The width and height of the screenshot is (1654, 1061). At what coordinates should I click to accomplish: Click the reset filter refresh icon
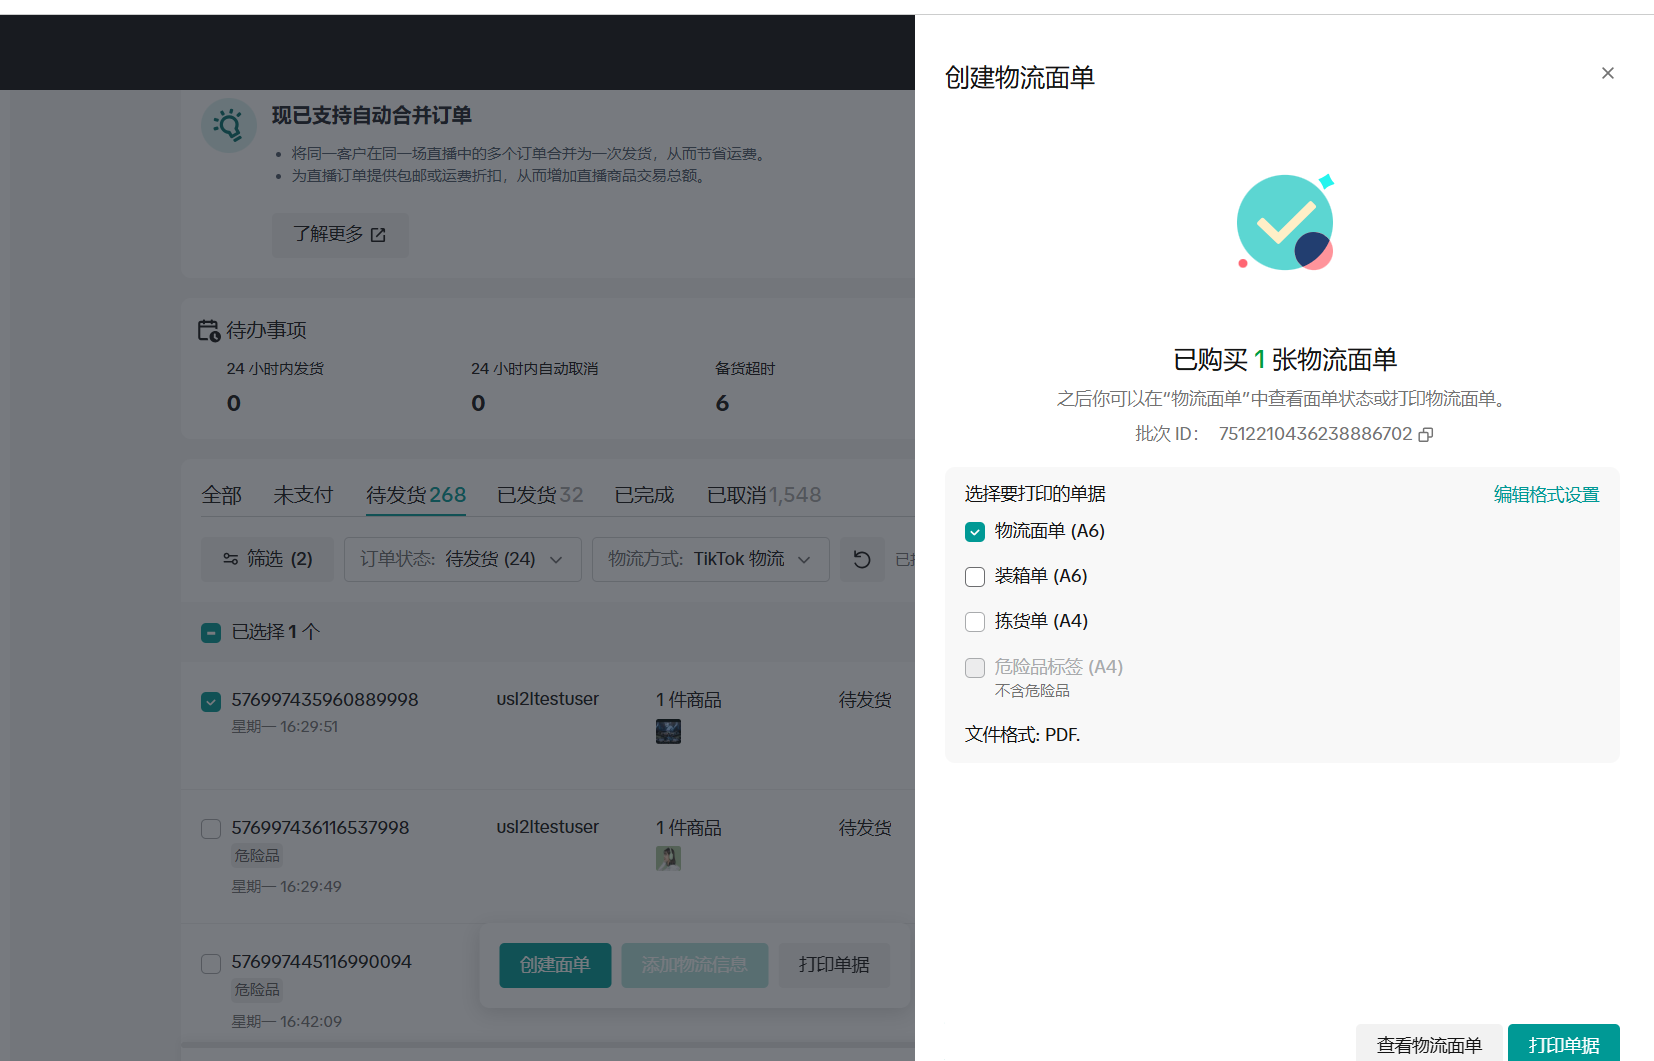click(x=861, y=559)
